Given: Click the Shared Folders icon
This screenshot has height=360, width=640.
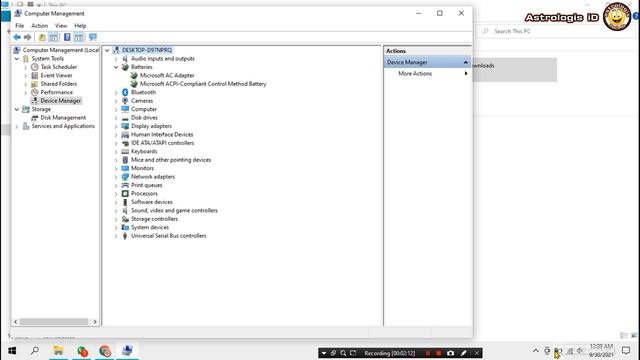Looking at the screenshot, I should click(35, 84).
